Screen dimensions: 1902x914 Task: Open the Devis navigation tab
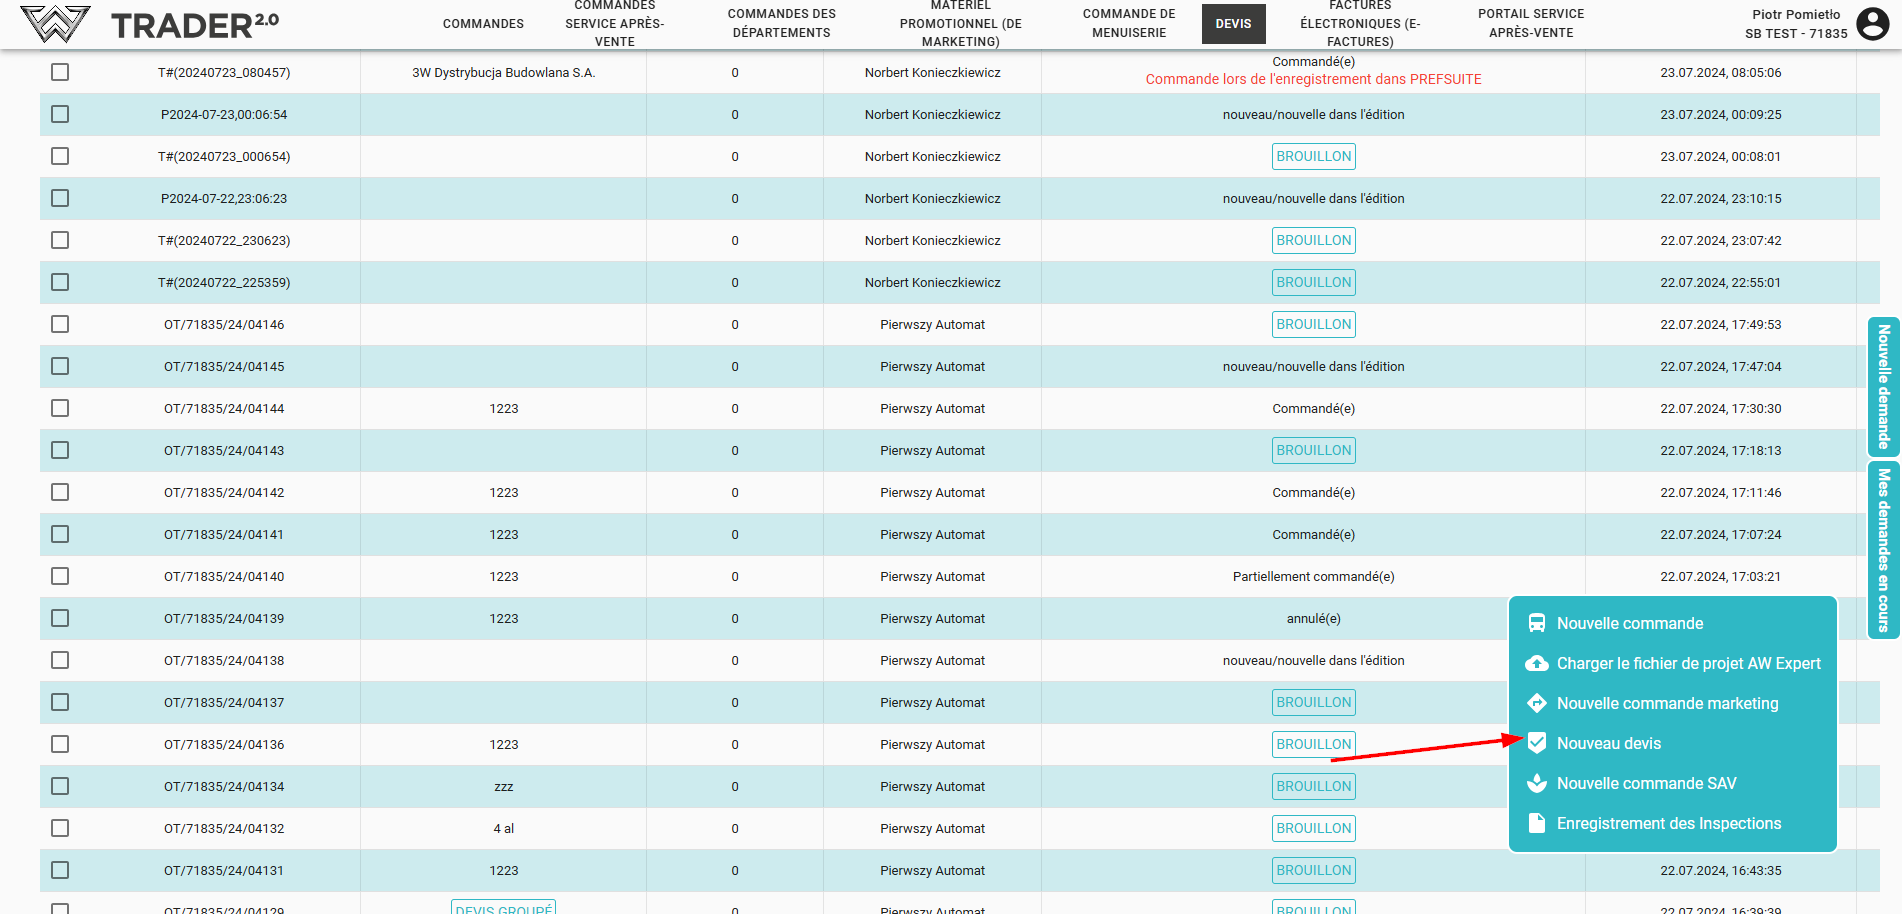click(x=1233, y=24)
